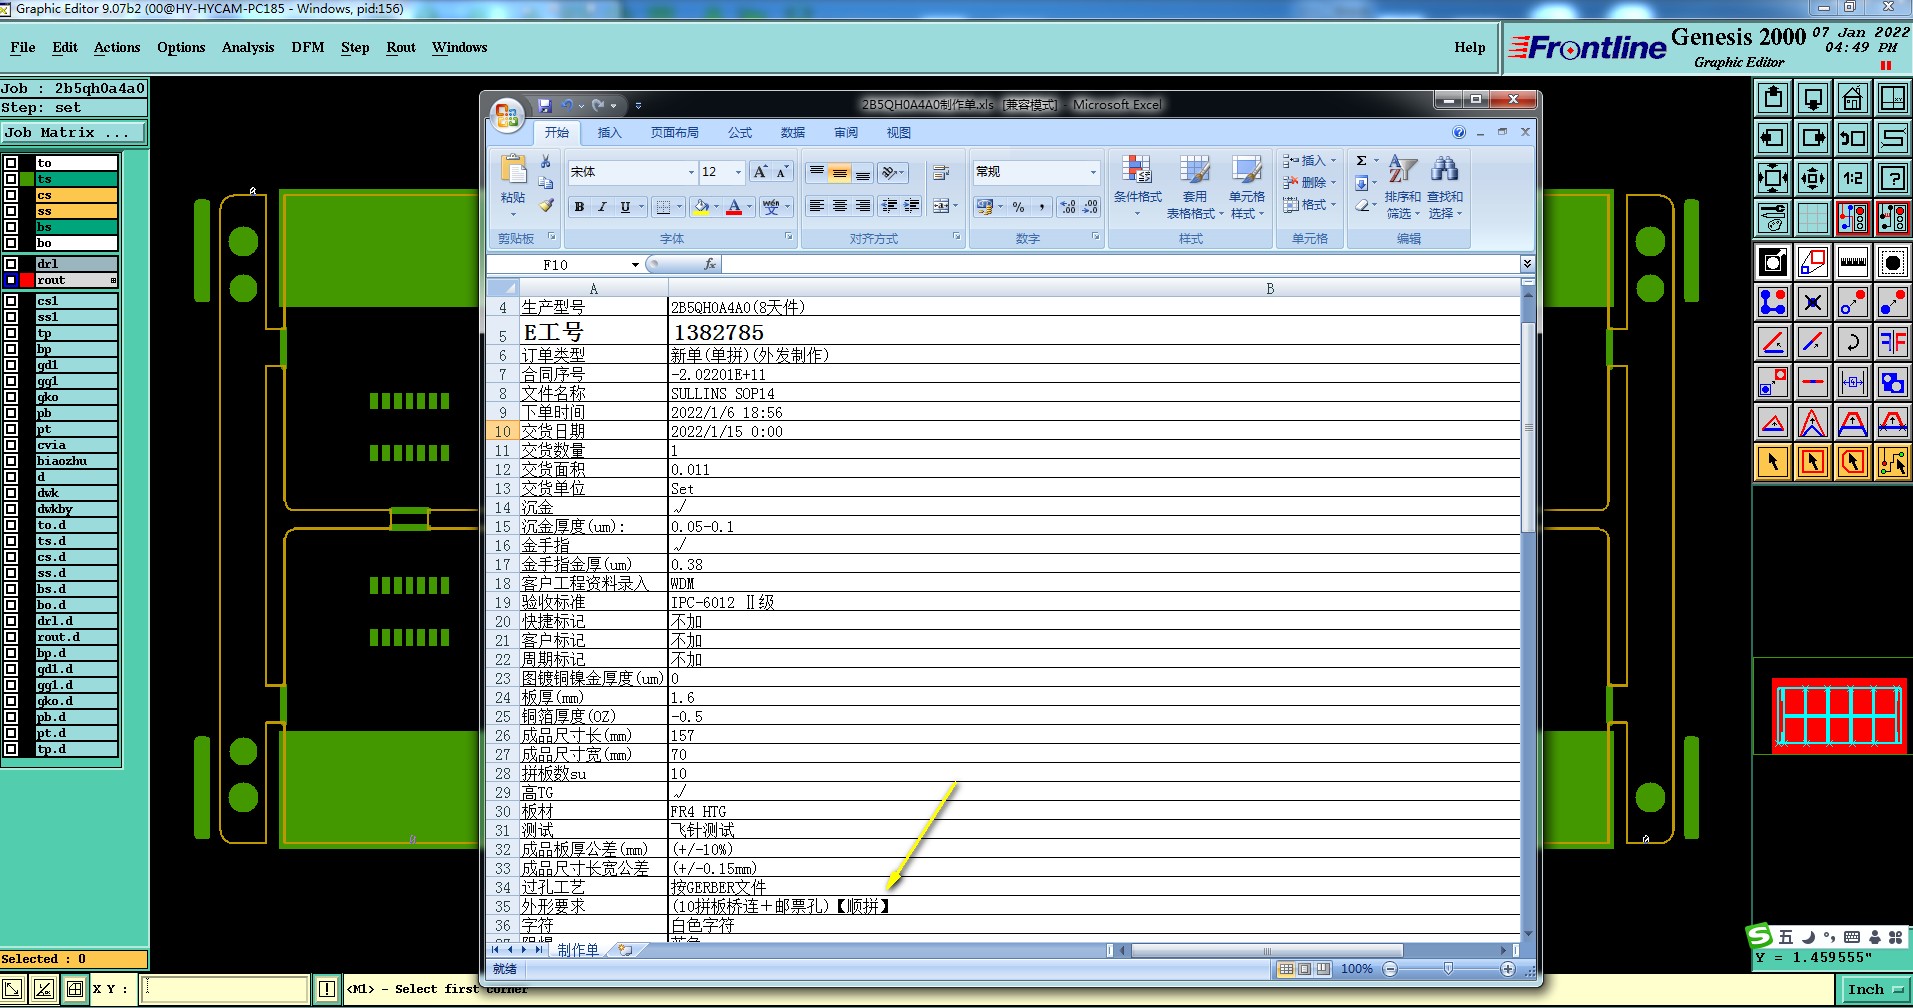Toggle checkbox for layer drl
Viewport: 1913px width, 1008px height.
click(11, 264)
